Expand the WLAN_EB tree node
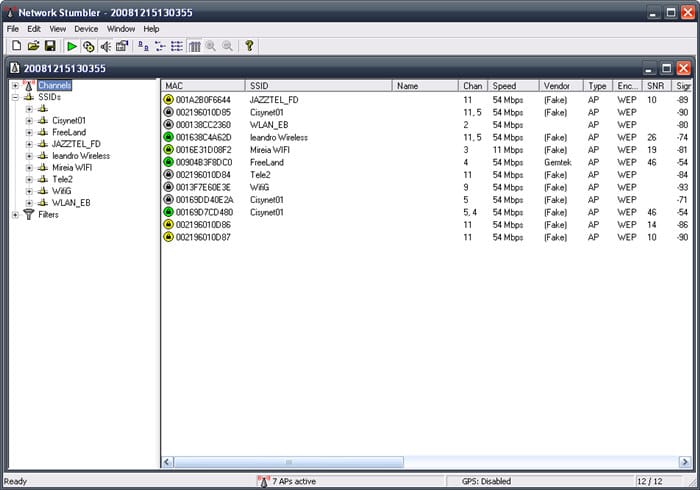Image resolution: width=700 pixels, height=490 pixels. point(29,203)
